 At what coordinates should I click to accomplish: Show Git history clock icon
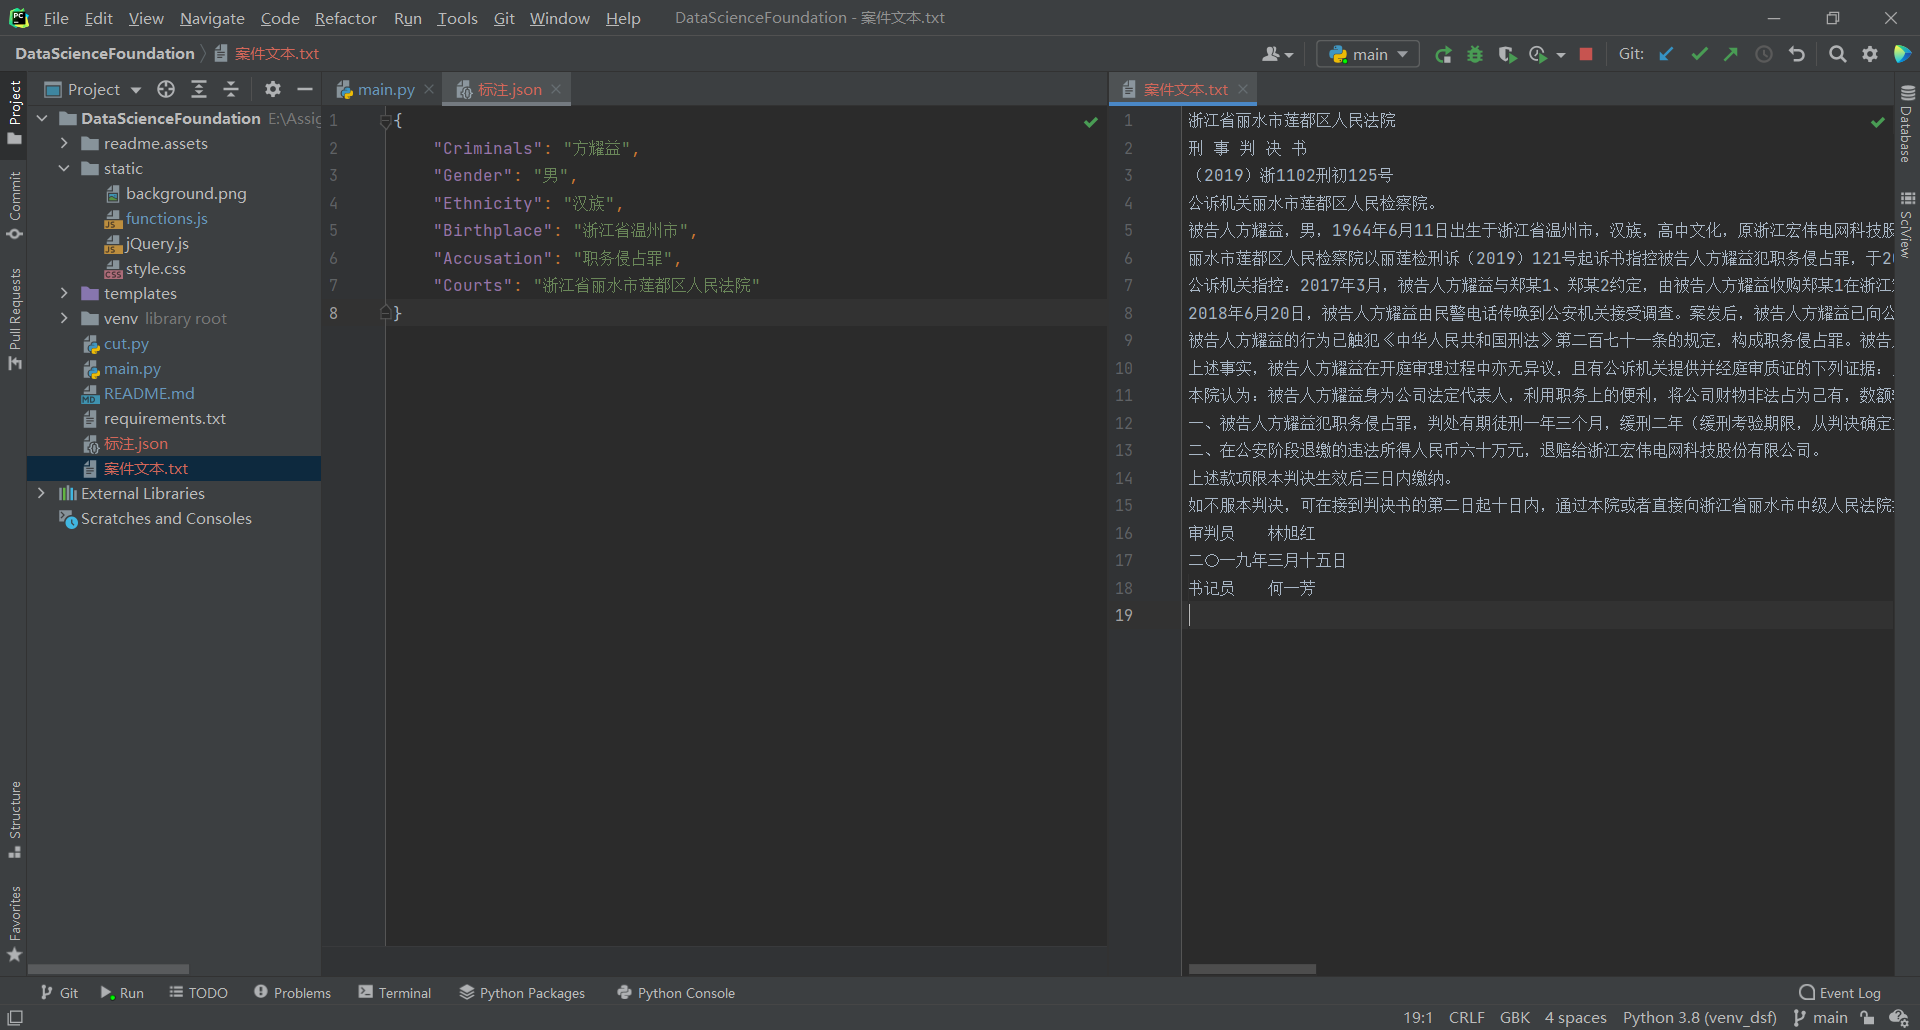(x=1764, y=54)
